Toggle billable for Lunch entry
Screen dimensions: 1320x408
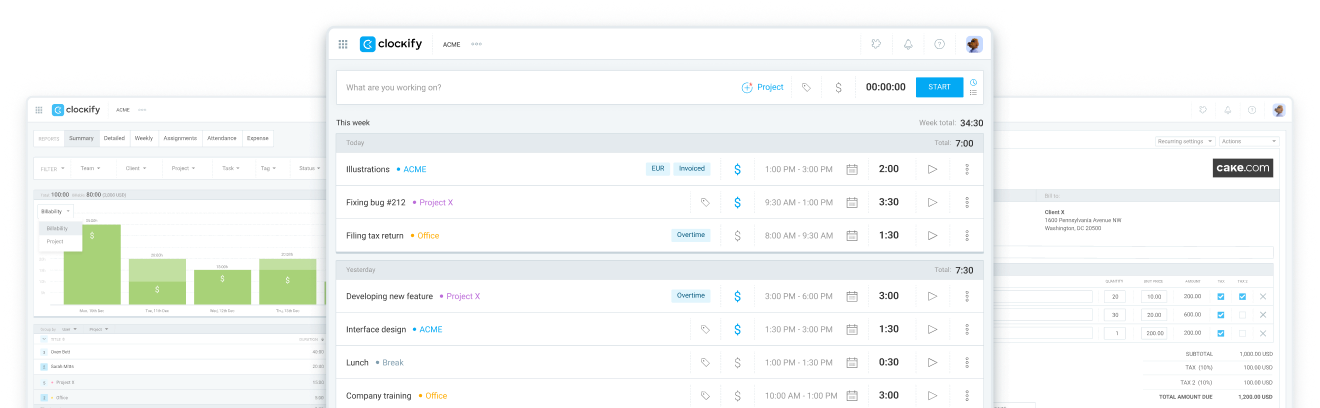point(737,362)
